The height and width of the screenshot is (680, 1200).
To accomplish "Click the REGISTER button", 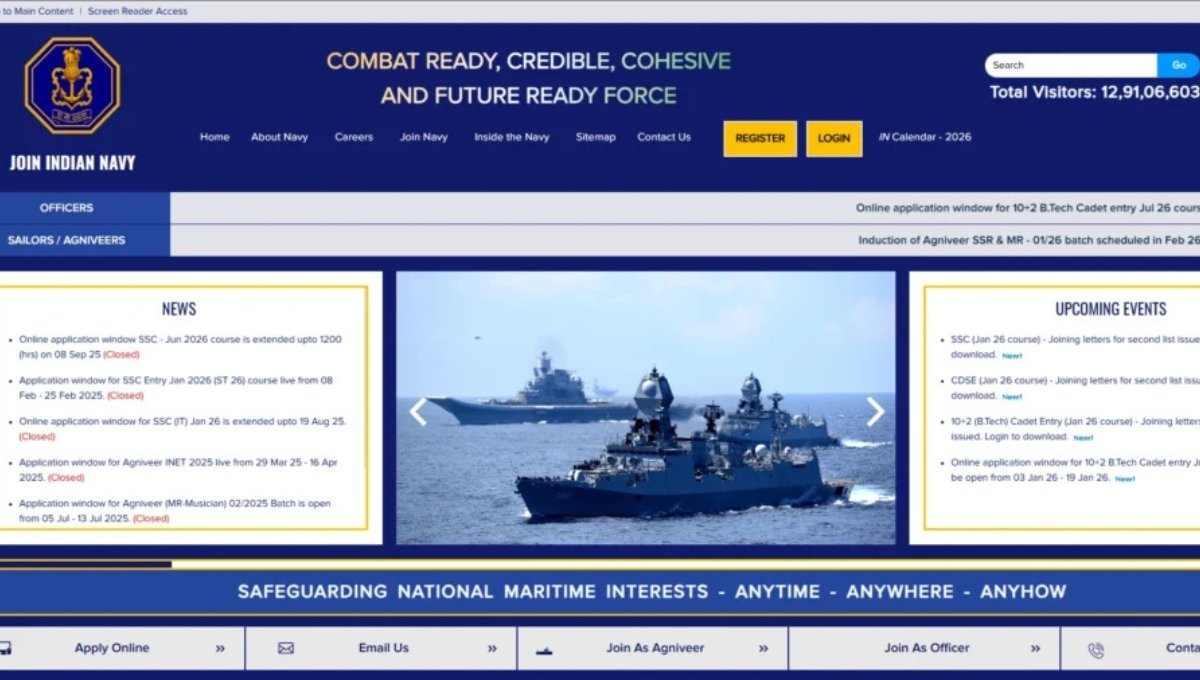I will pos(760,139).
